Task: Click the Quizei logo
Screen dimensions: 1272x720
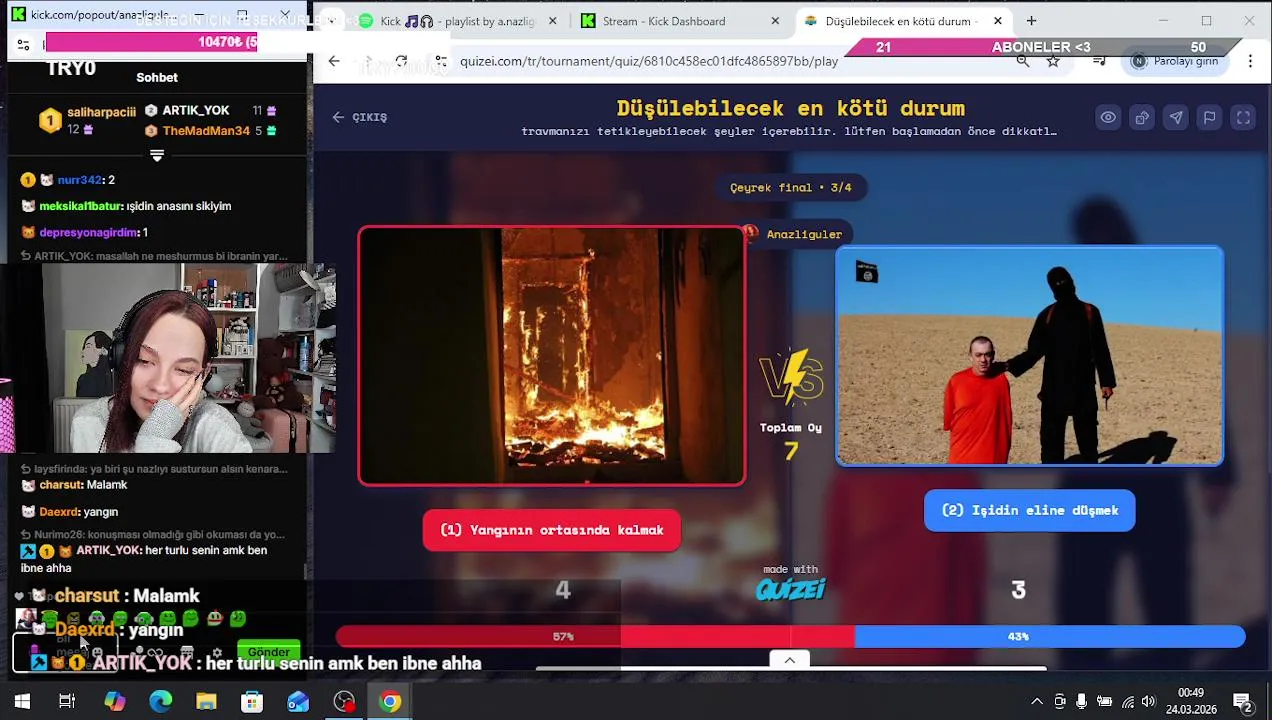Action: point(790,589)
